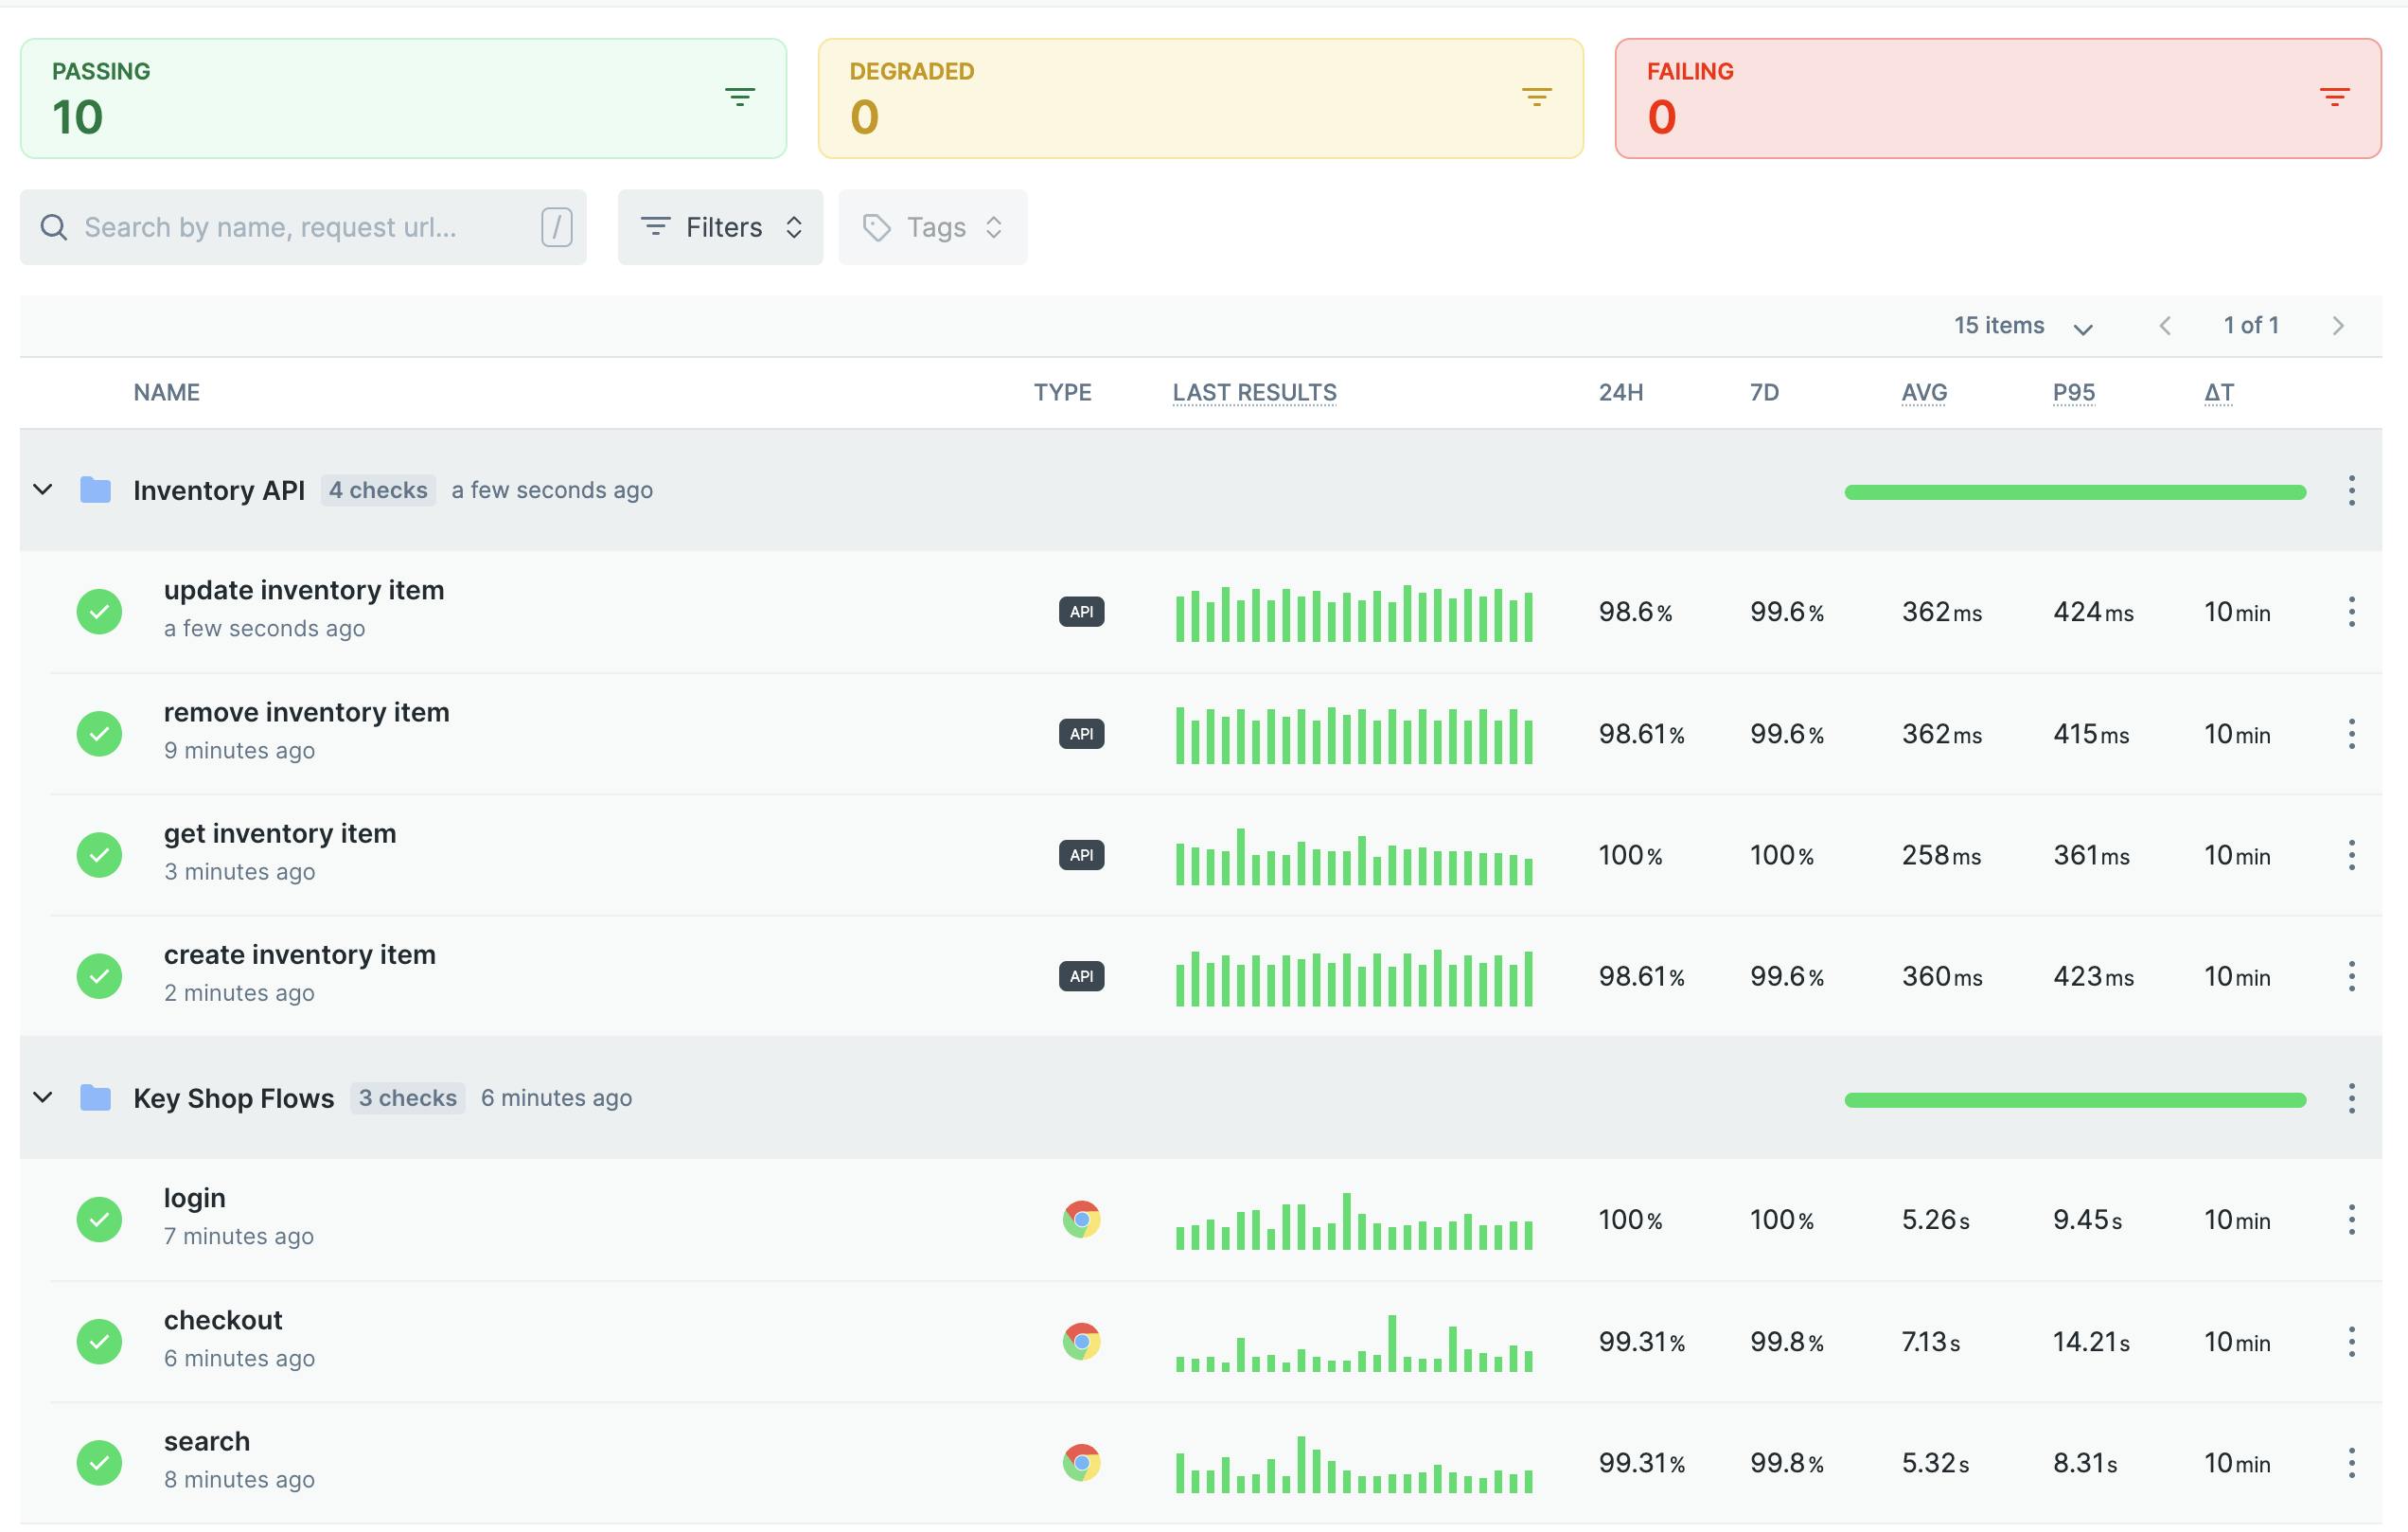
Task: Click Chrome browser icon on checkout row
Action: pyautogui.click(x=1081, y=1341)
